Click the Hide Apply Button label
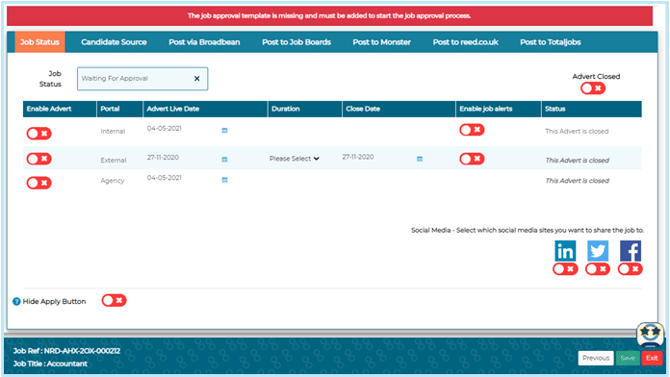Viewport: 670px width, 377px height. pos(54,301)
